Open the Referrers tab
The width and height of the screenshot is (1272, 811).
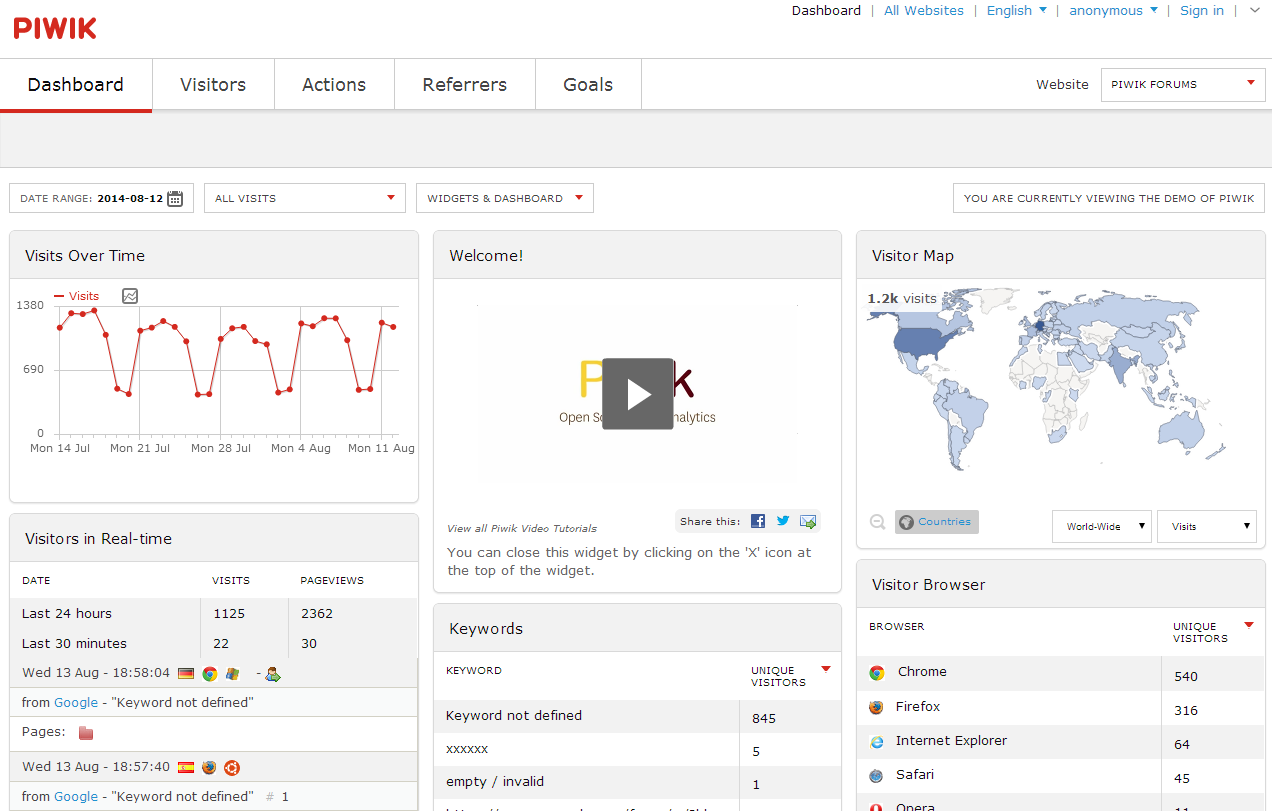coord(465,85)
